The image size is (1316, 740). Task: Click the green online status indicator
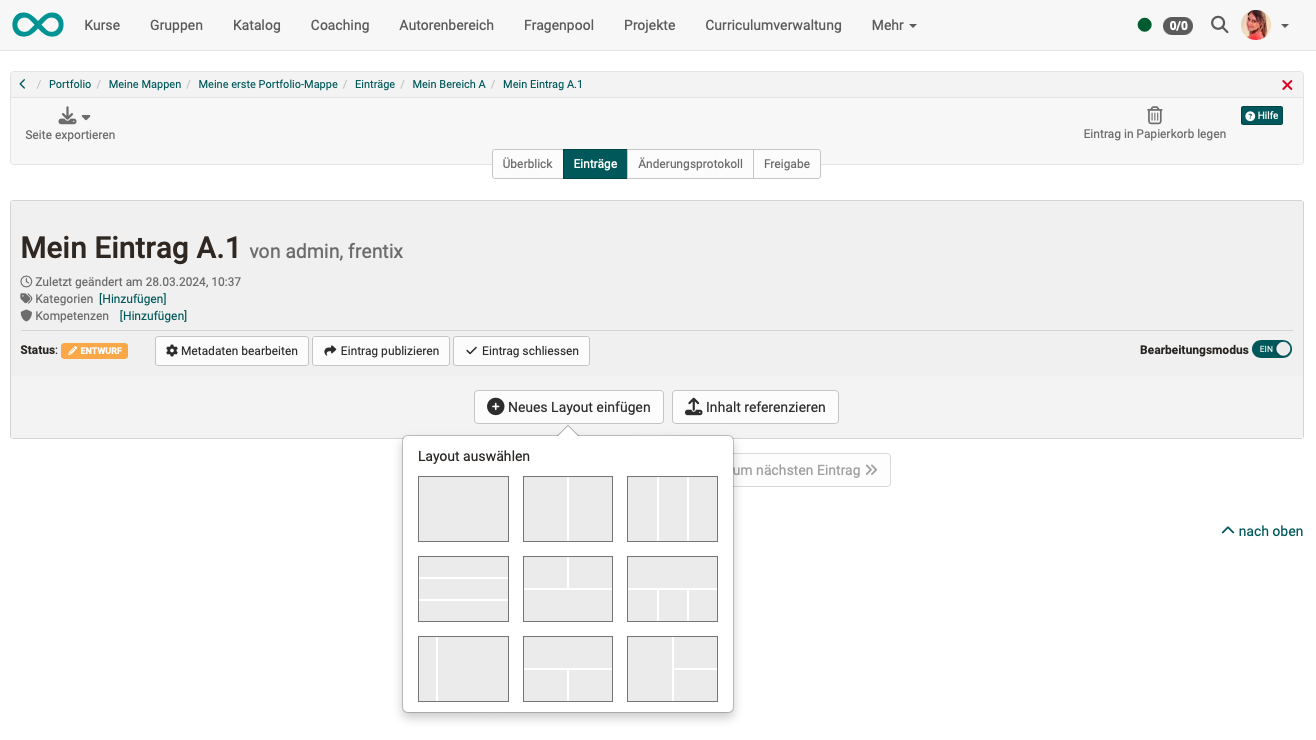tap(1144, 25)
